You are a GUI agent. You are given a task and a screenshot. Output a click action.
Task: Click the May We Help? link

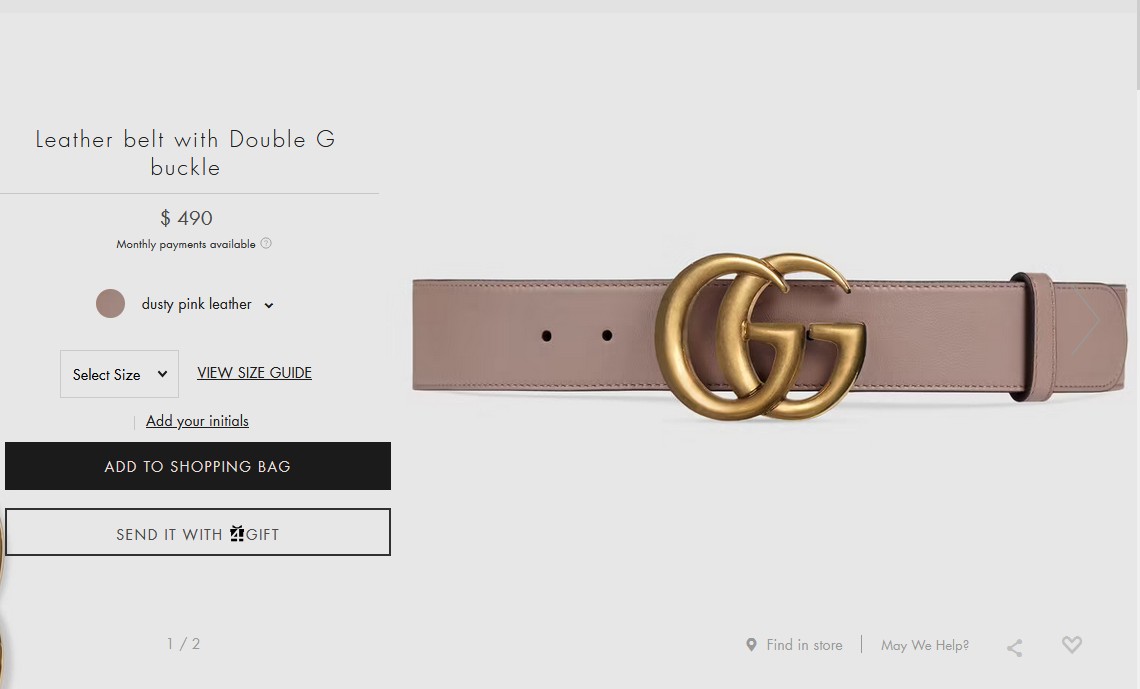925,645
